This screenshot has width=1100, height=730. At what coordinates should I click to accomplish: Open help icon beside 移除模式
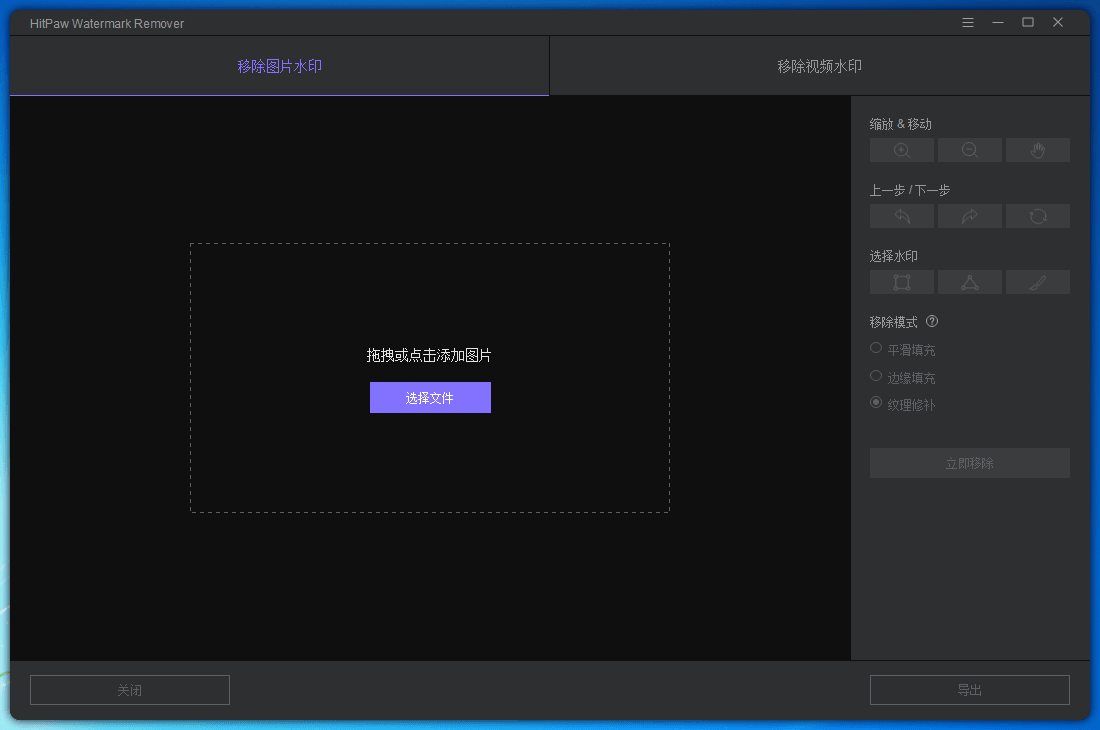932,322
